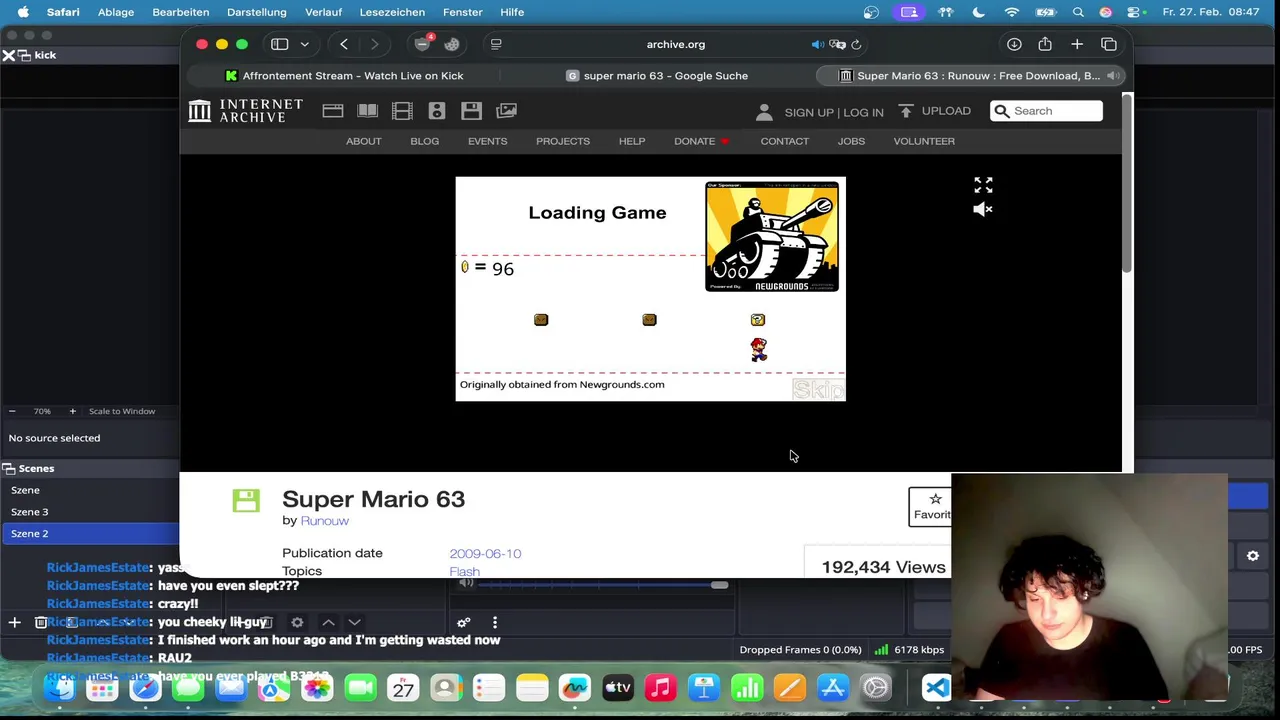Click the Flash topic link
This screenshot has height=720, width=1280.
464,571
